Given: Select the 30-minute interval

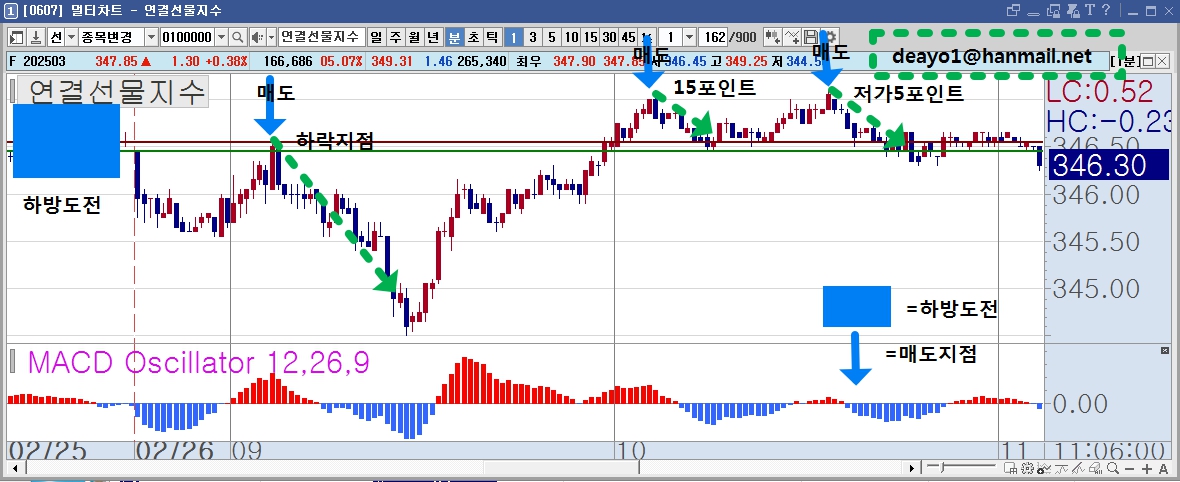Looking at the screenshot, I should (x=609, y=37).
